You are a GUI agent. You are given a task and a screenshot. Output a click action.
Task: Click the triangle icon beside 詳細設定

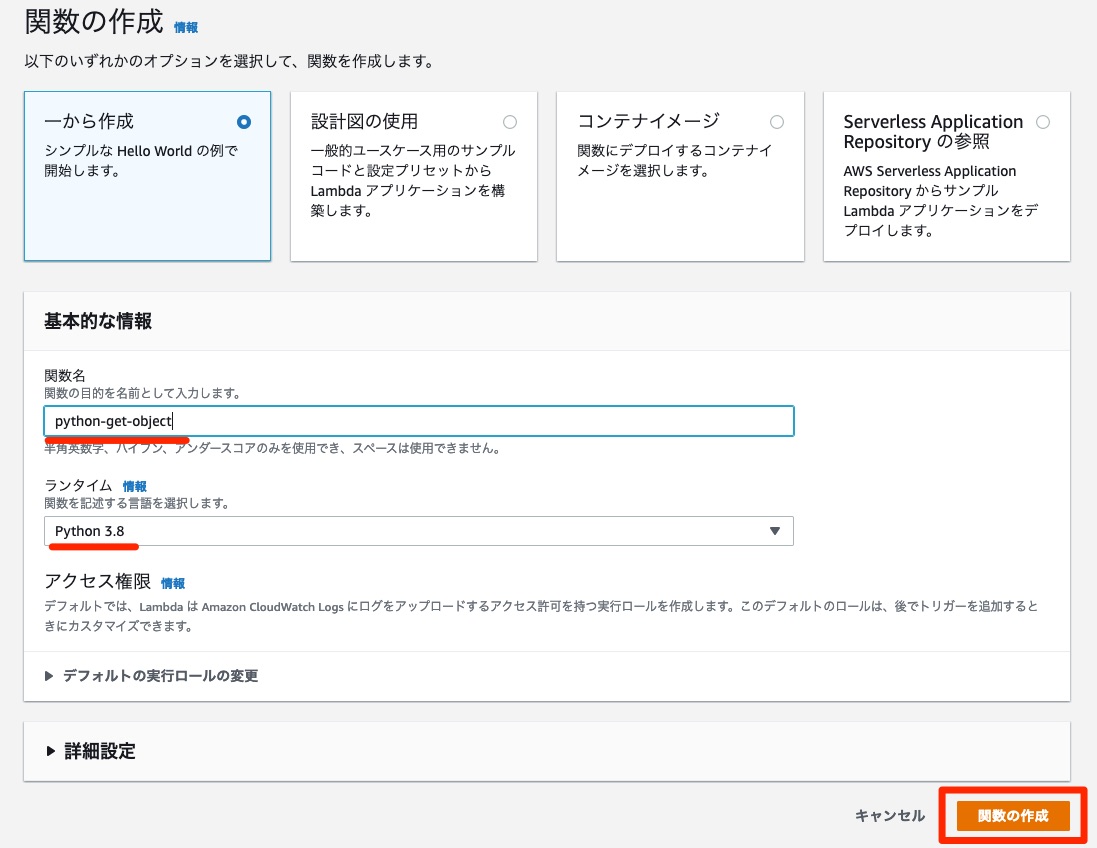click(51, 751)
